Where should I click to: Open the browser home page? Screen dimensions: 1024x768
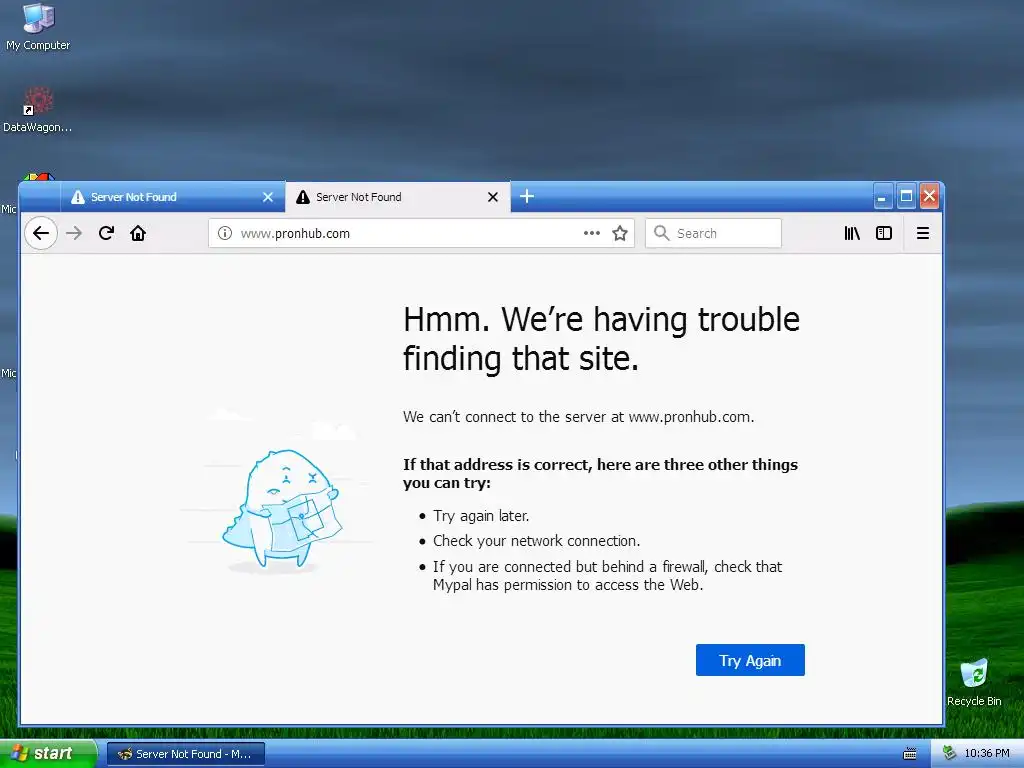[138, 233]
